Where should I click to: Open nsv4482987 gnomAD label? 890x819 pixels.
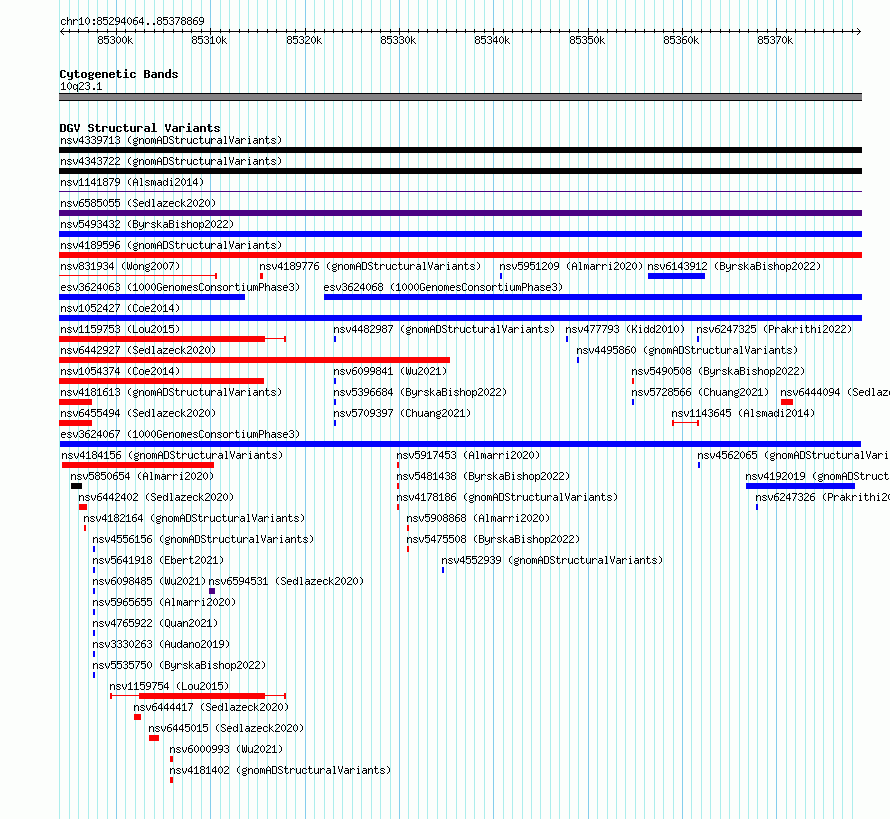(444, 329)
